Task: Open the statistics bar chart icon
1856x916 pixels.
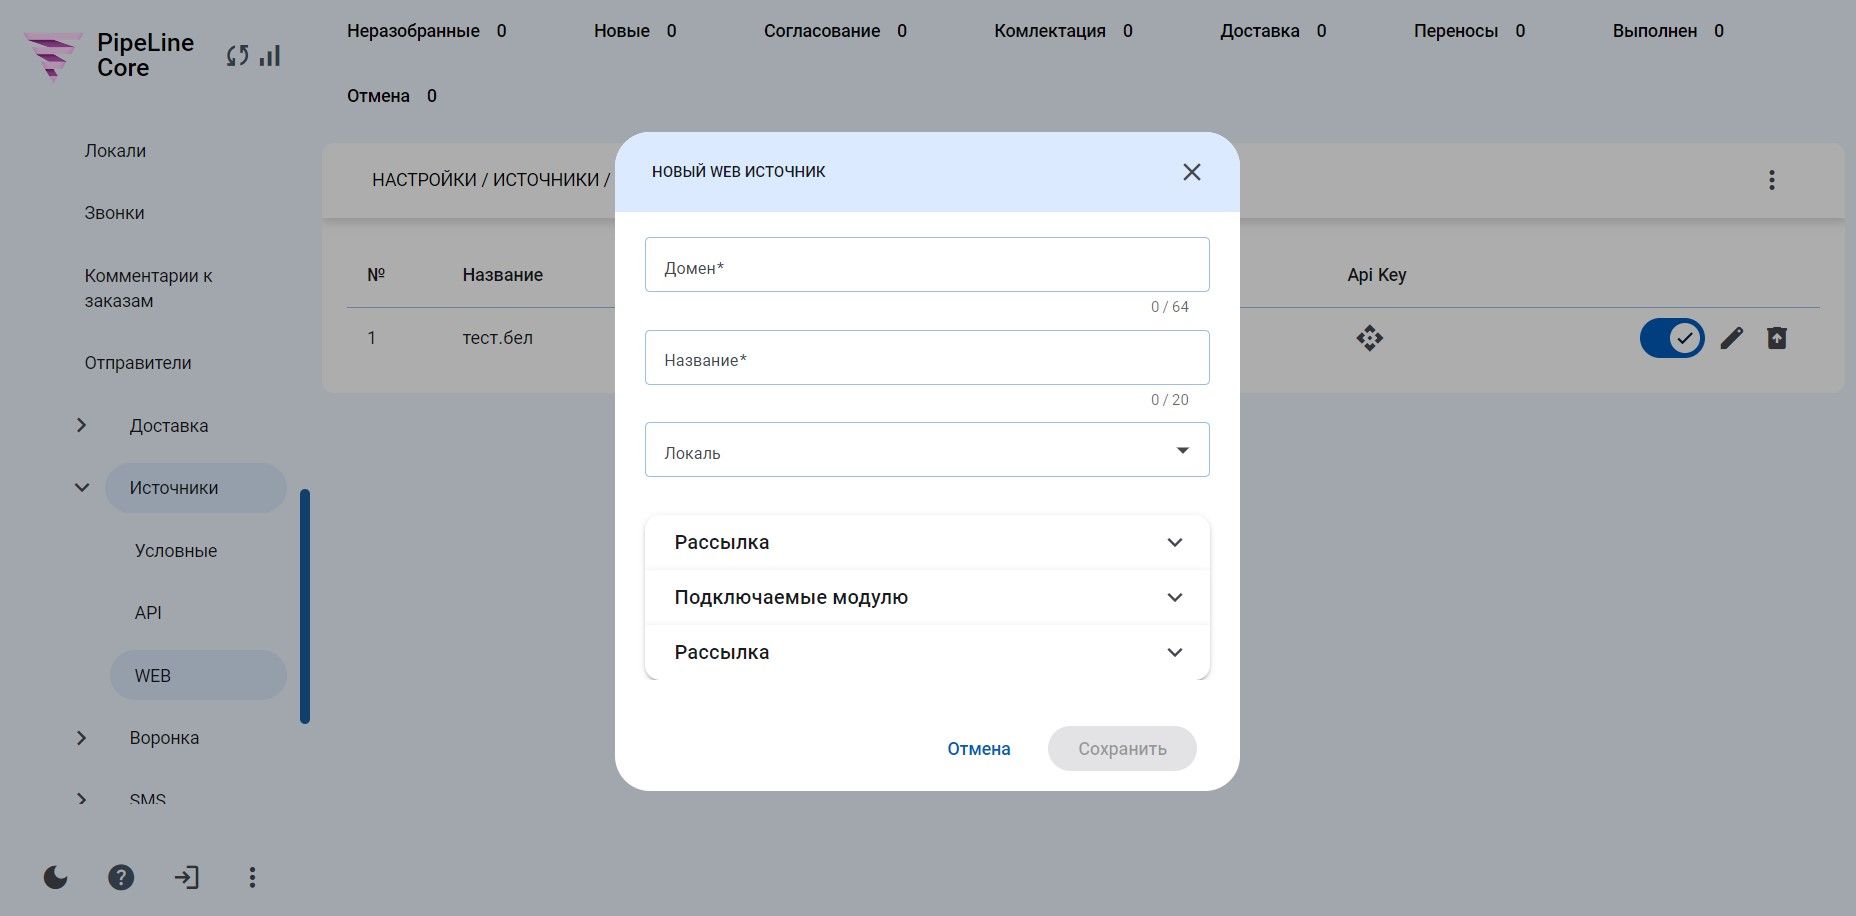Action: pyautogui.click(x=269, y=56)
